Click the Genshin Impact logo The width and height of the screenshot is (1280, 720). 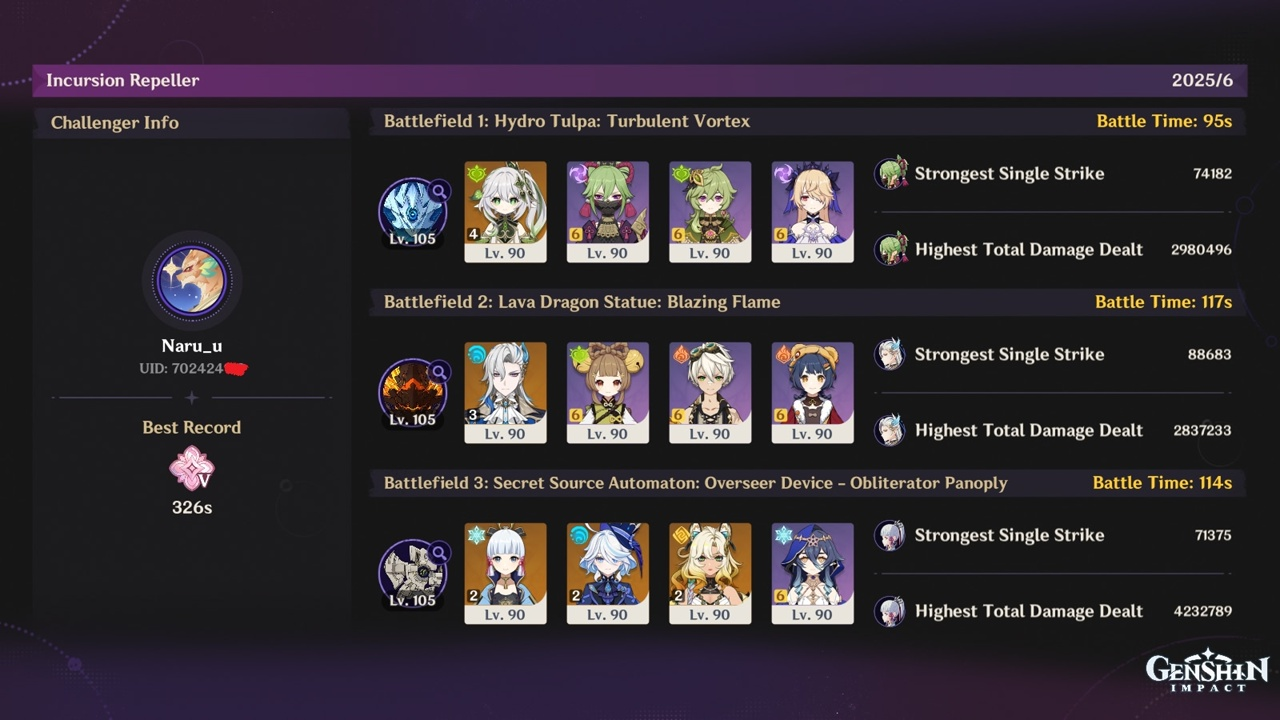1207,670
